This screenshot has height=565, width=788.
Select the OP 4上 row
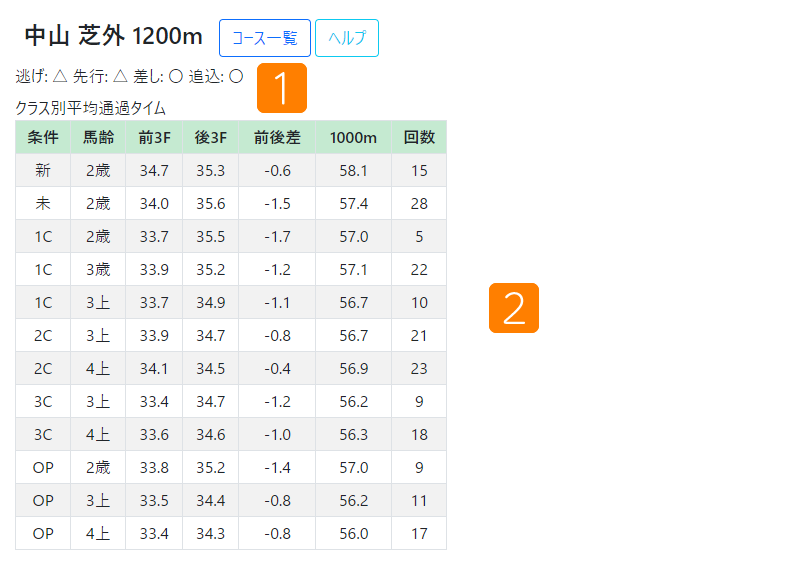click(231, 533)
